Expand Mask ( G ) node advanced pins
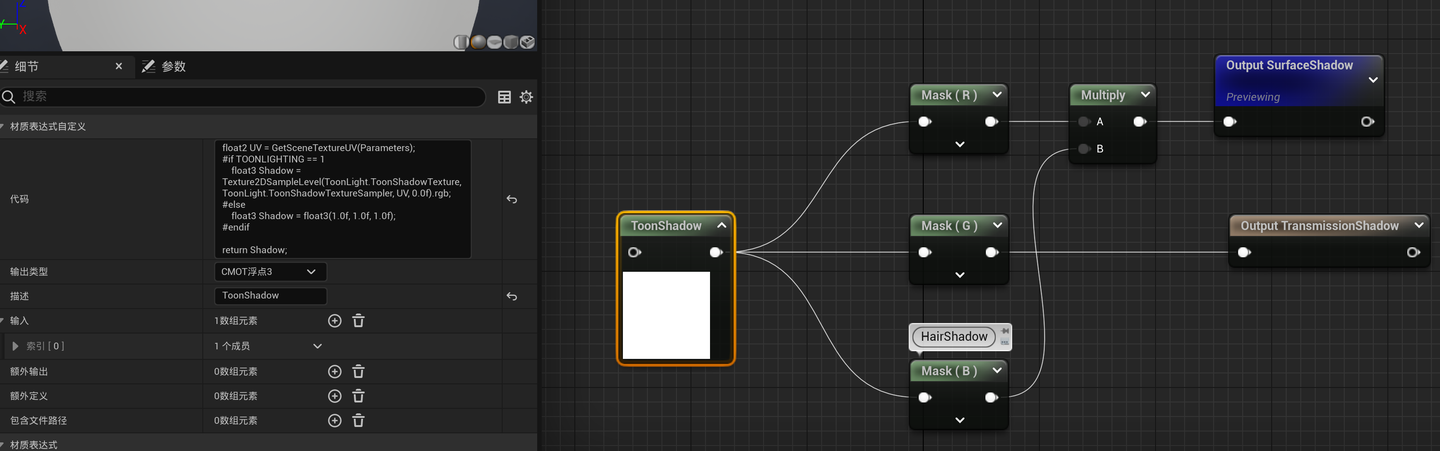1440x451 pixels. [x=960, y=275]
